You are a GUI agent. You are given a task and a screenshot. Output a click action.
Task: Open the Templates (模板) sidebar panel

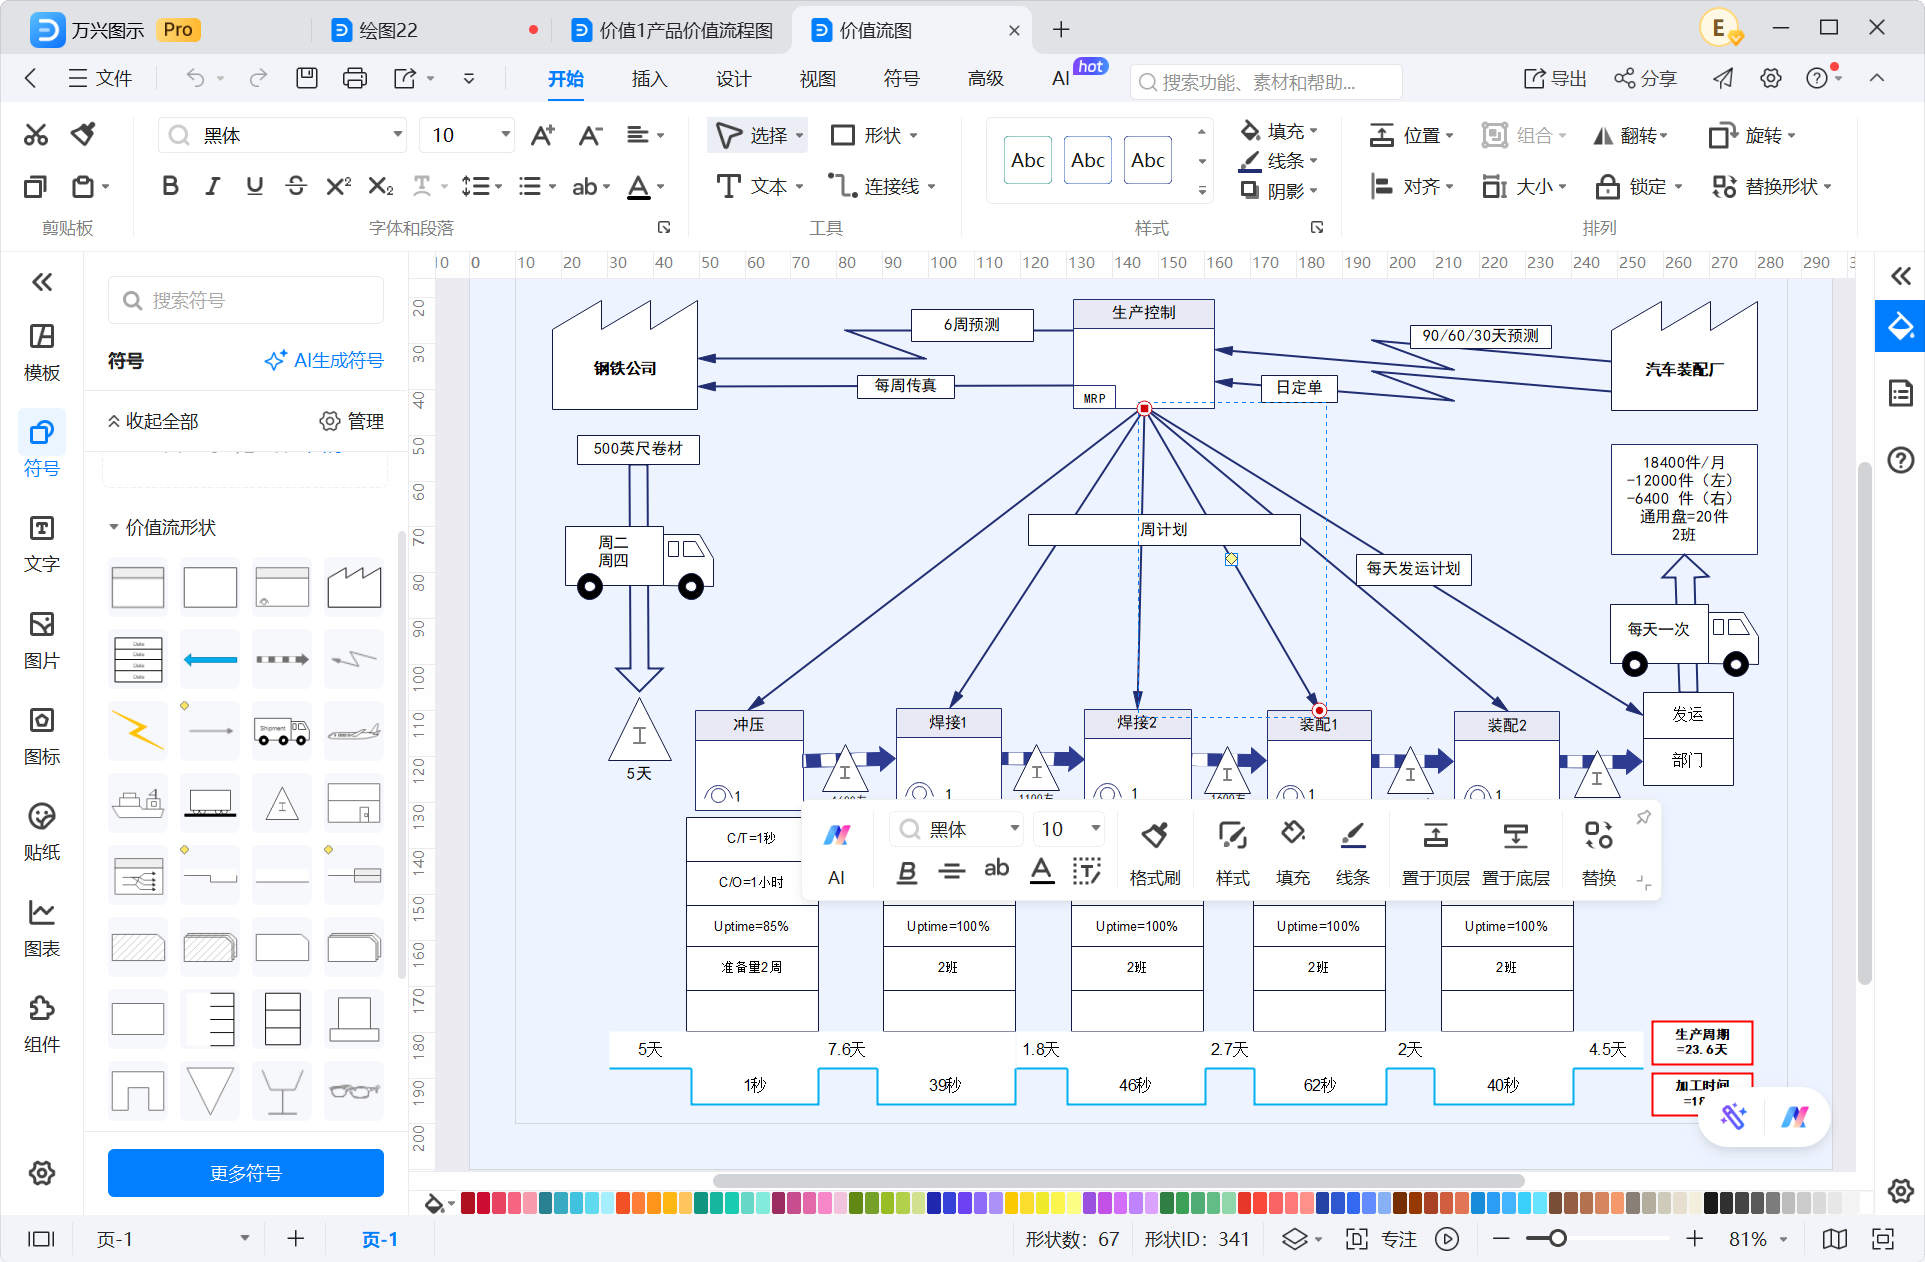click(42, 352)
